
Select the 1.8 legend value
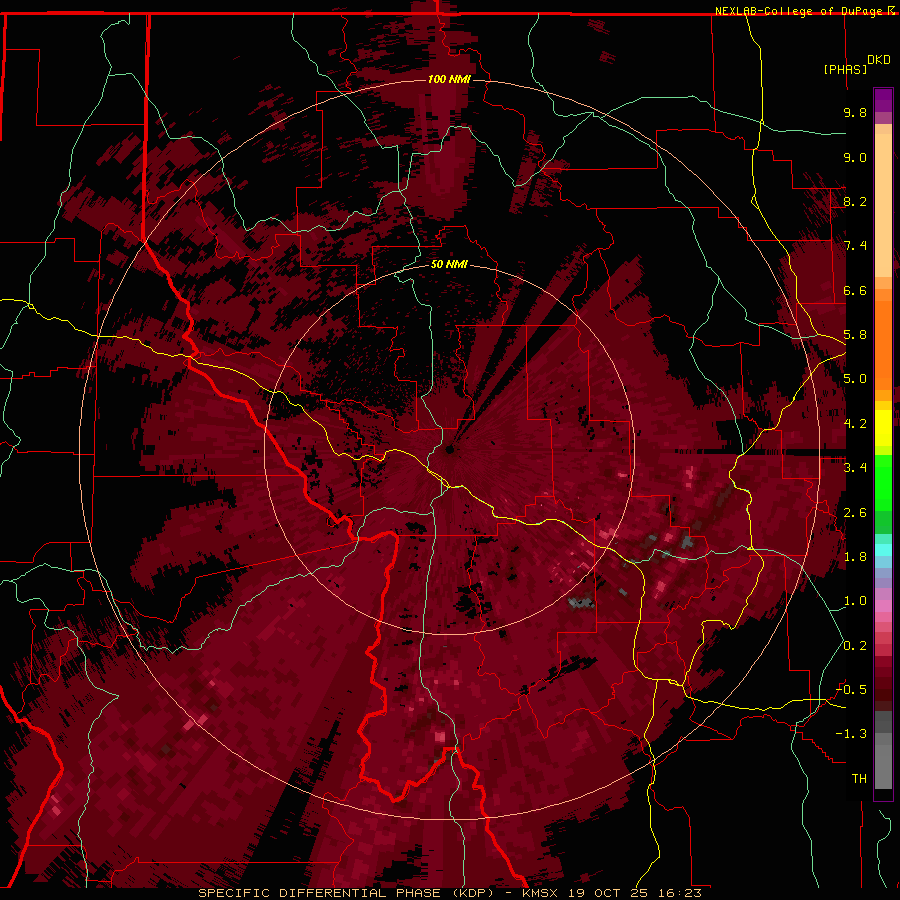(855, 557)
